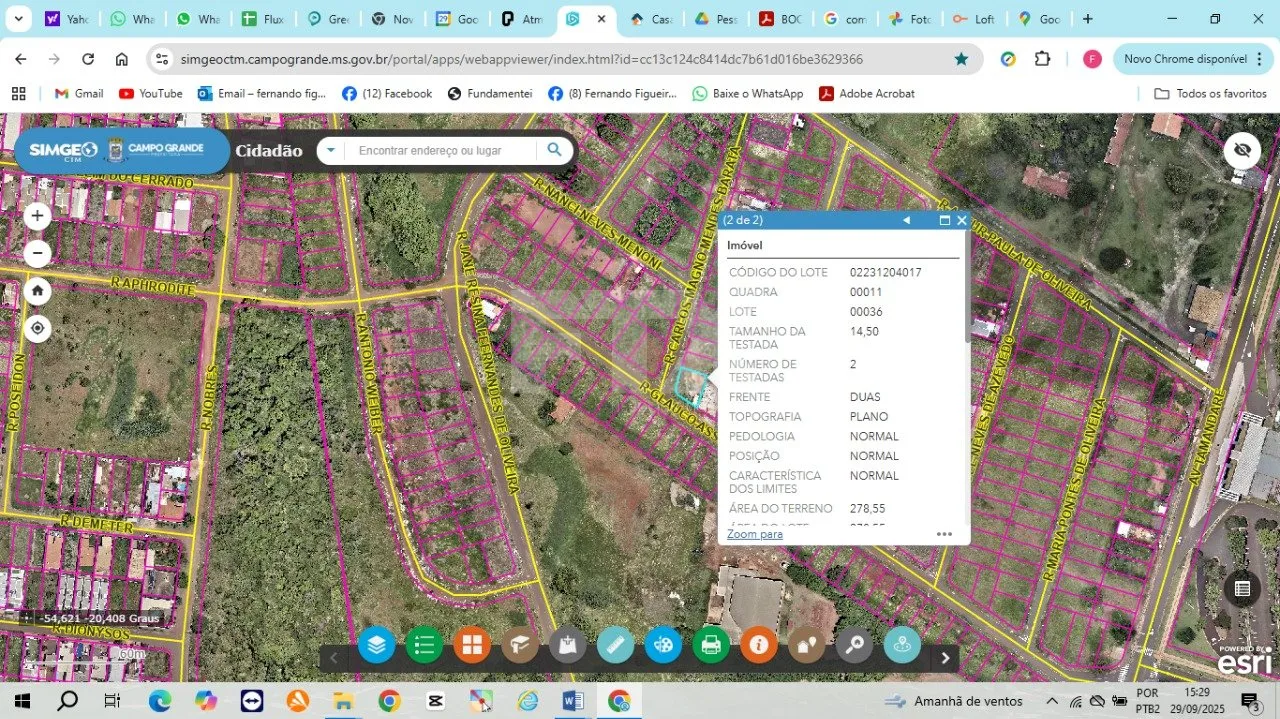
Task: Toggle the bookmark star for this page
Action: 961,59
